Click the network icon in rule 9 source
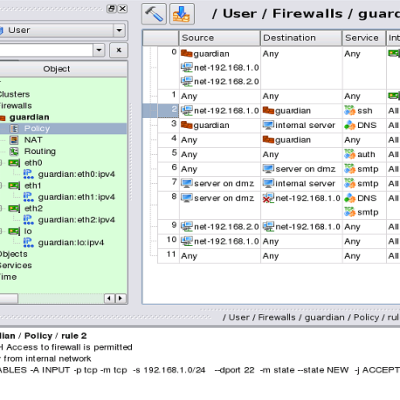 pos(187,227)
